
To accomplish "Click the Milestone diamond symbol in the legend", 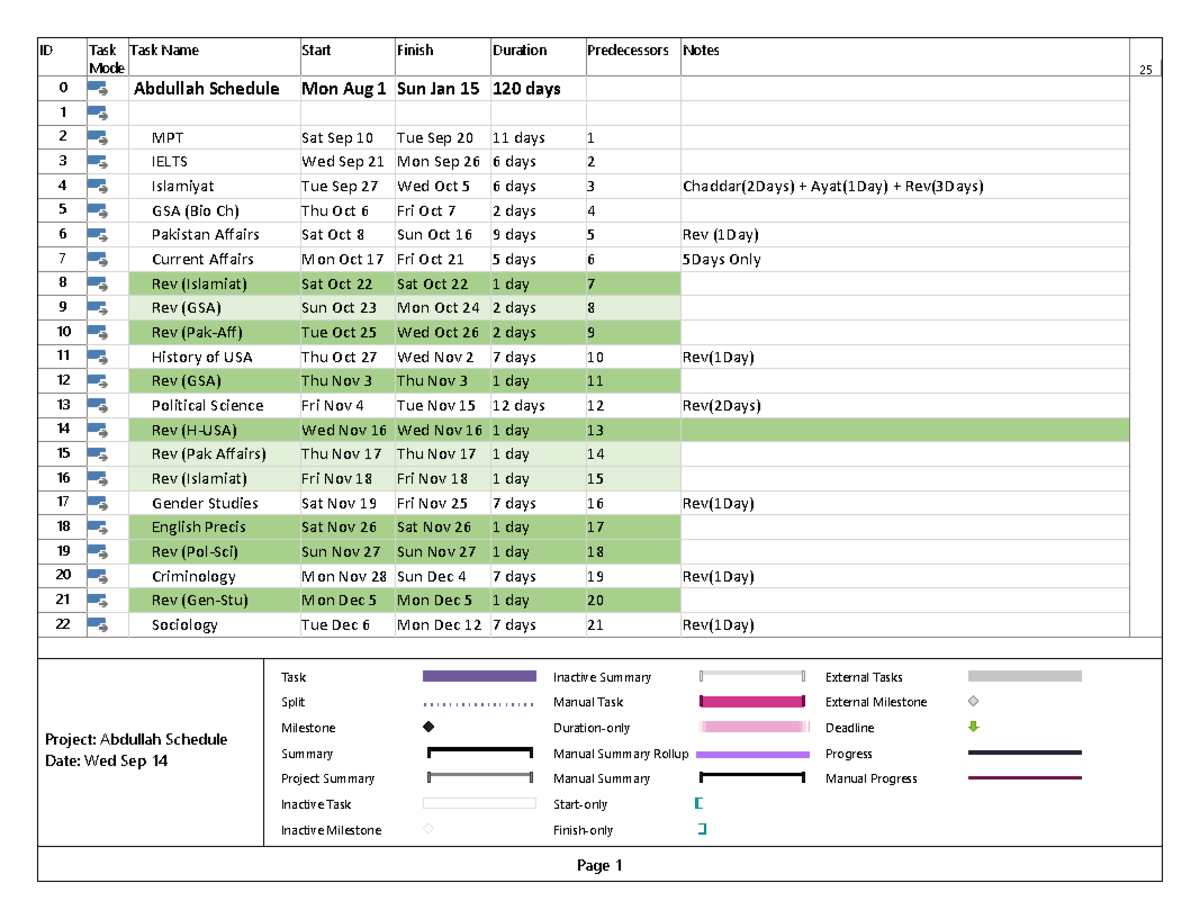I will [430, 727].
